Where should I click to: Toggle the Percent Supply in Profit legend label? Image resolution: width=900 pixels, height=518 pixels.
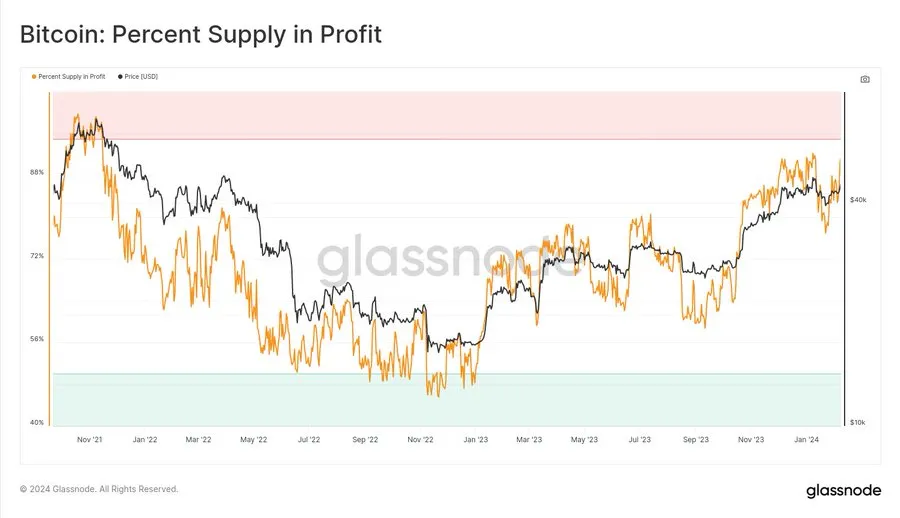tap(72, 76)
